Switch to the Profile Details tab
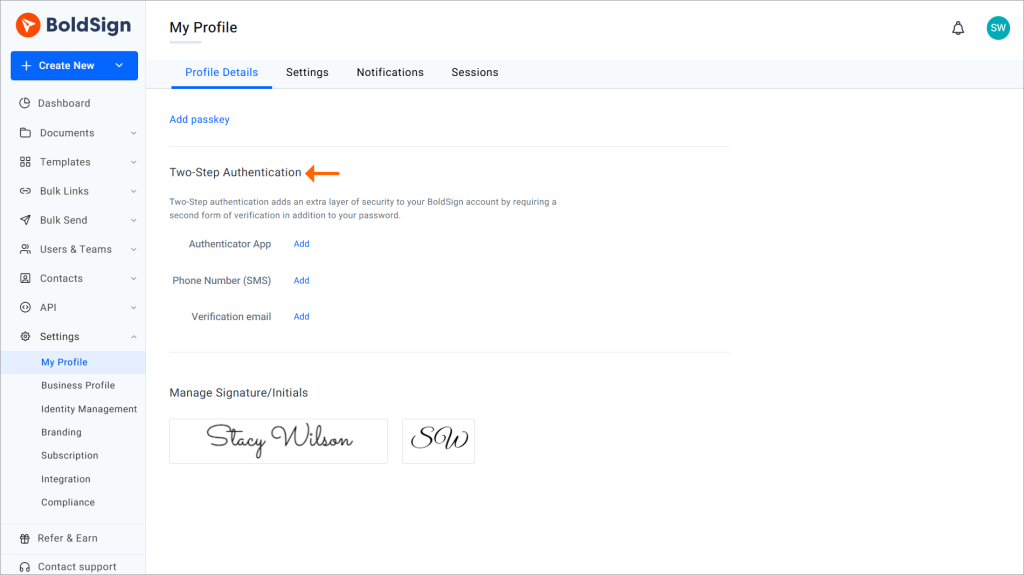Viewport: 1024px width, 575px height. pos(221,73)
